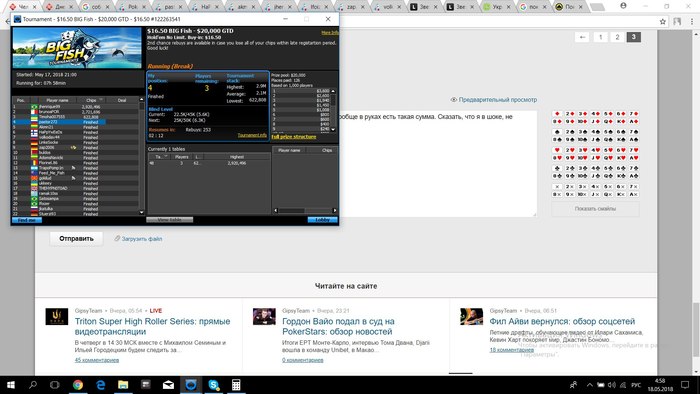Sort tables by the table number column

[158, 157]
